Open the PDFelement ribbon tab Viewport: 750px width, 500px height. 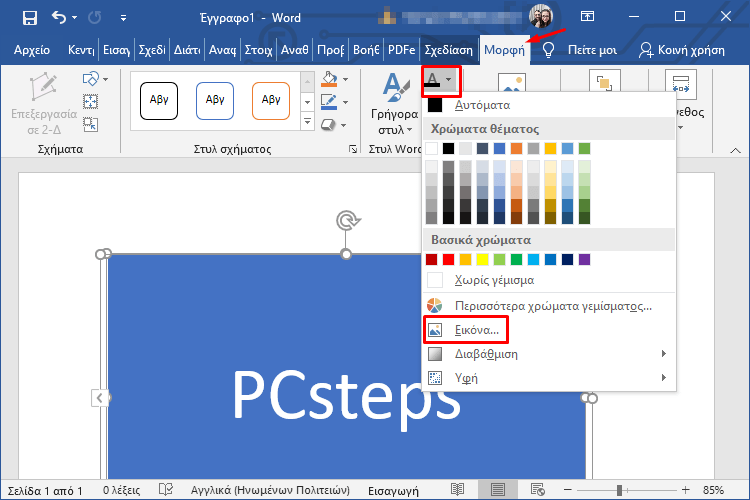pos(401,50)
